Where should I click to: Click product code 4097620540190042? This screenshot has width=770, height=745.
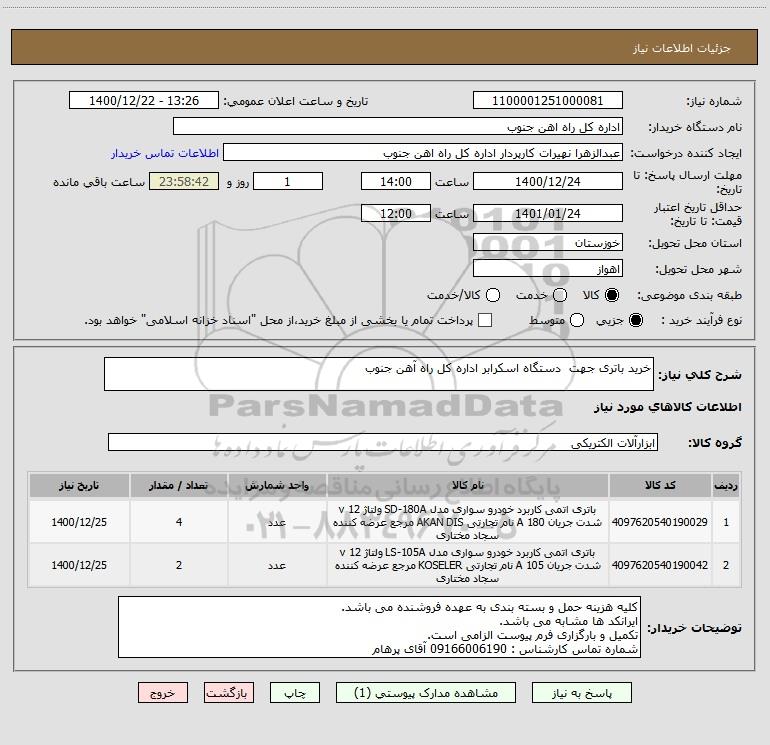pyautogui.click(x=660, y=565)
